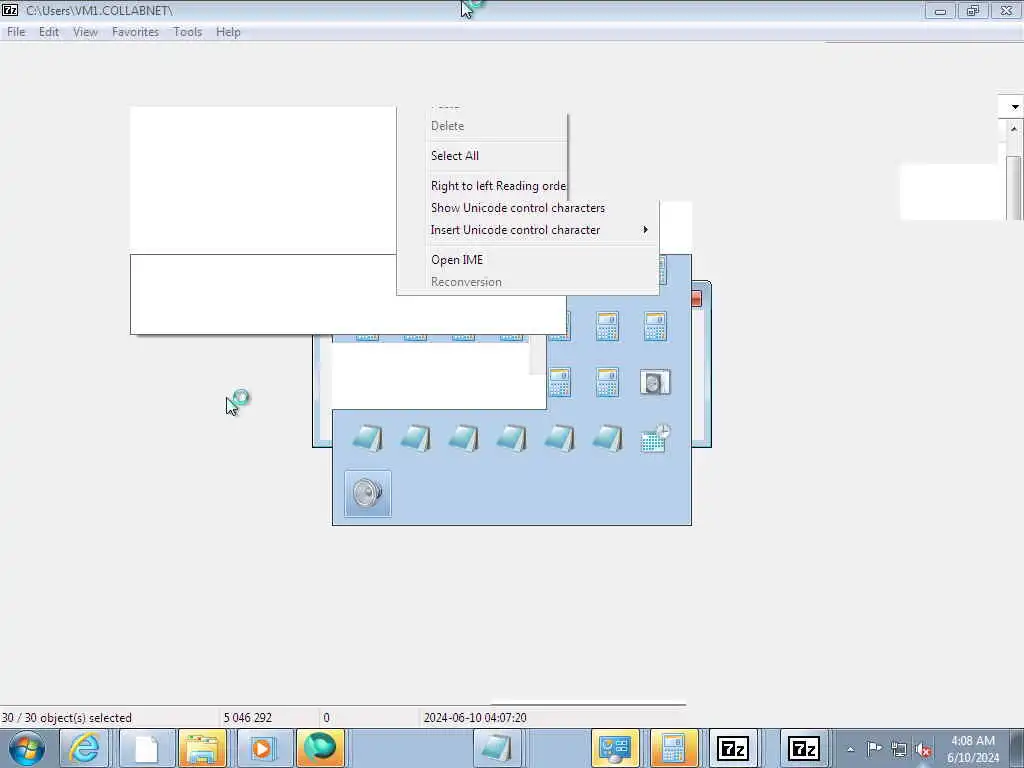
Task: Click the muted volume tray icon
Action: (923, 750)
